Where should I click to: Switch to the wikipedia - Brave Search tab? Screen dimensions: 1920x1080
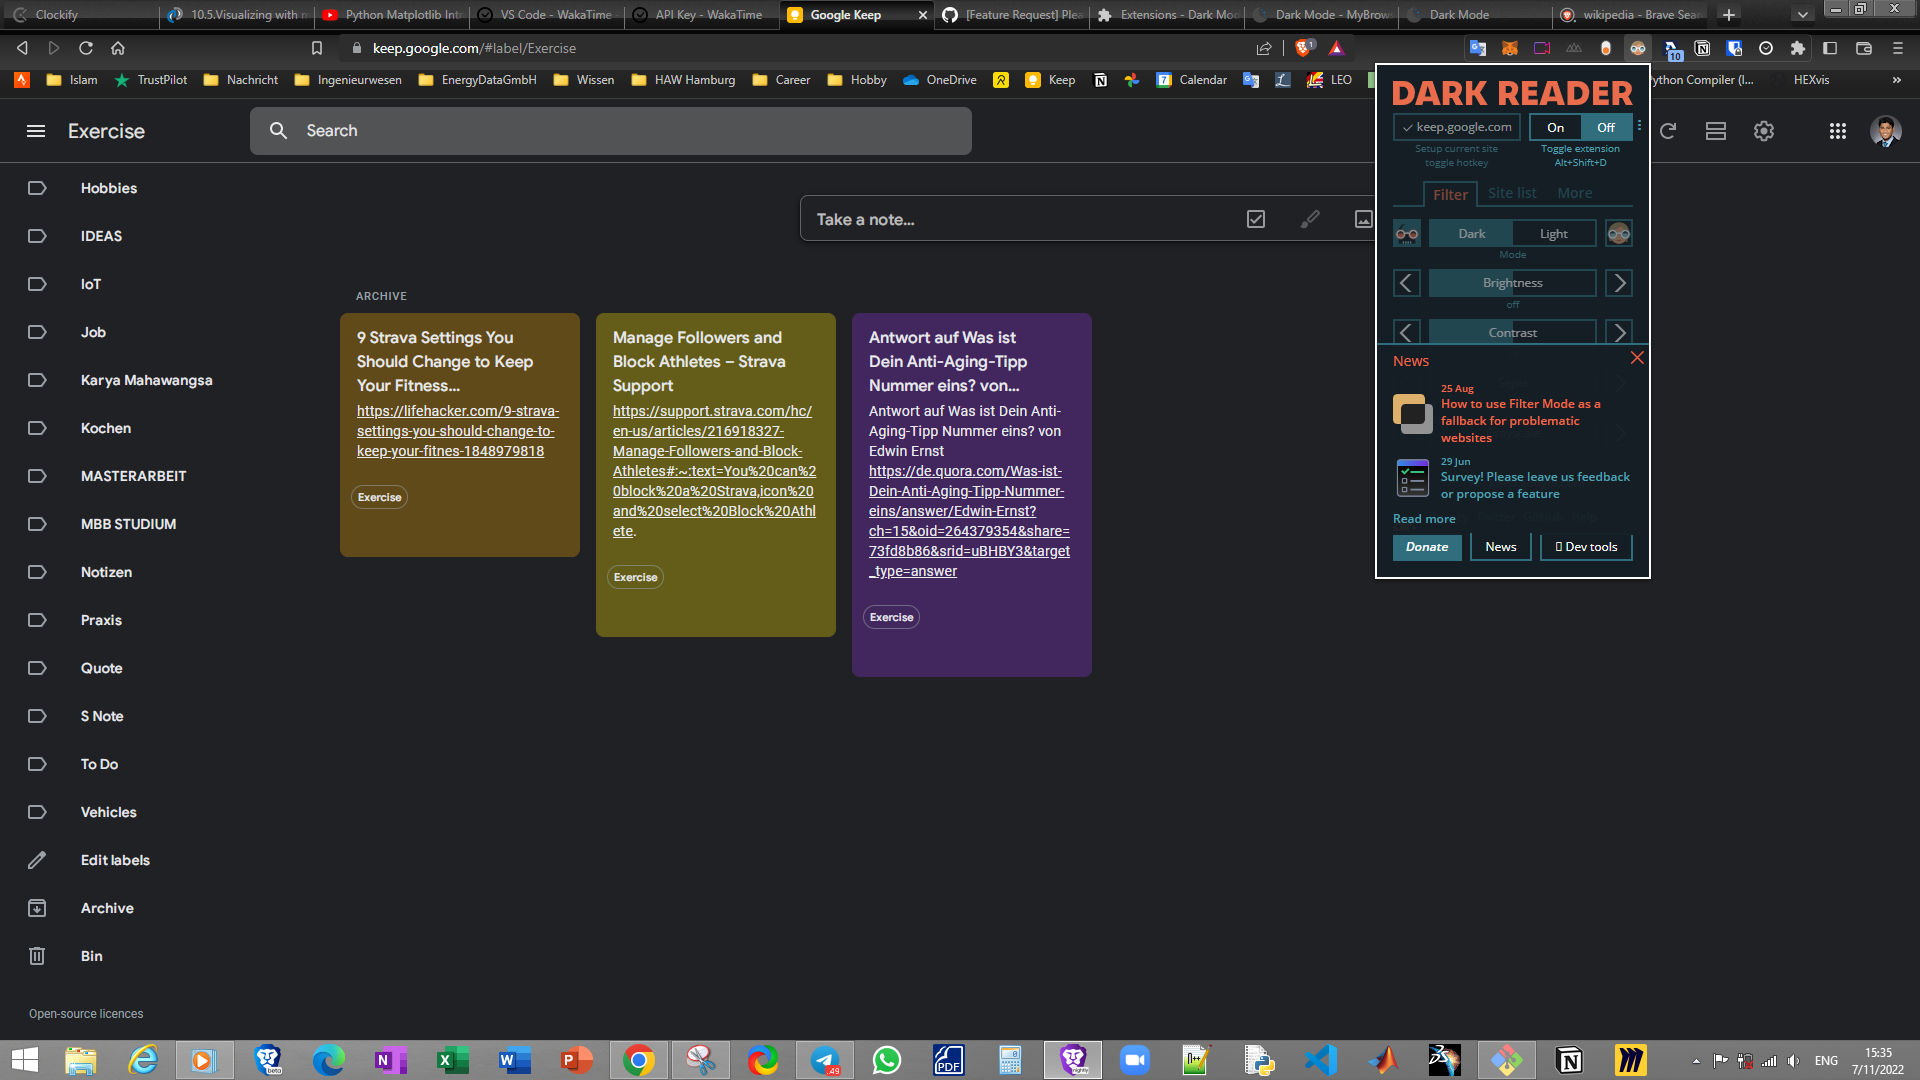click(1632, 15)
